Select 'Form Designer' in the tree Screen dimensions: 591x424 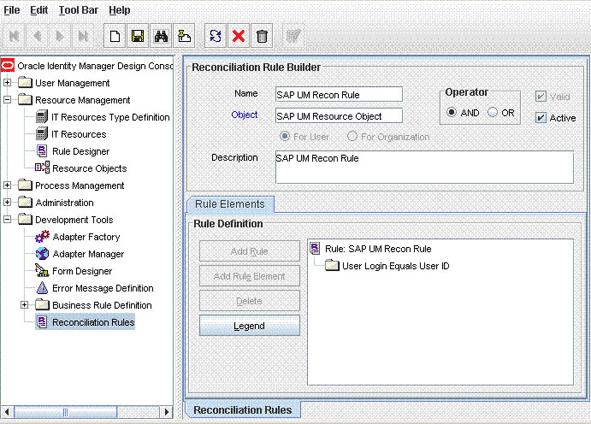coord(82,271)
